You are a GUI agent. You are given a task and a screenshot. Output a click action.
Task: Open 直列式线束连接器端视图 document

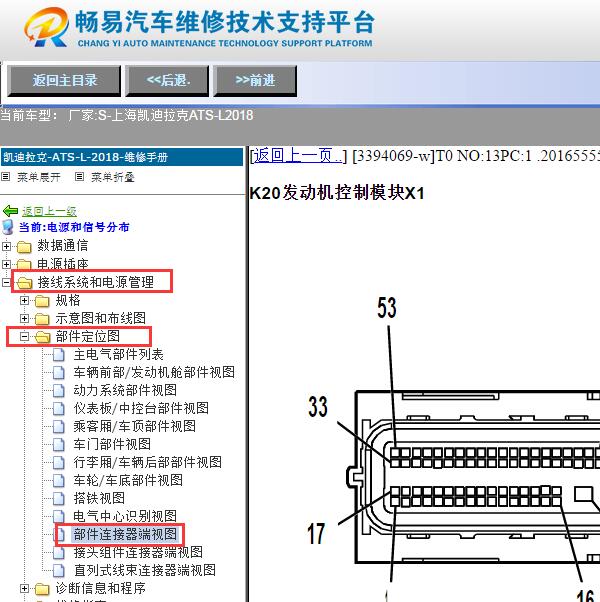pyautogui.click(x=145, y=570)
